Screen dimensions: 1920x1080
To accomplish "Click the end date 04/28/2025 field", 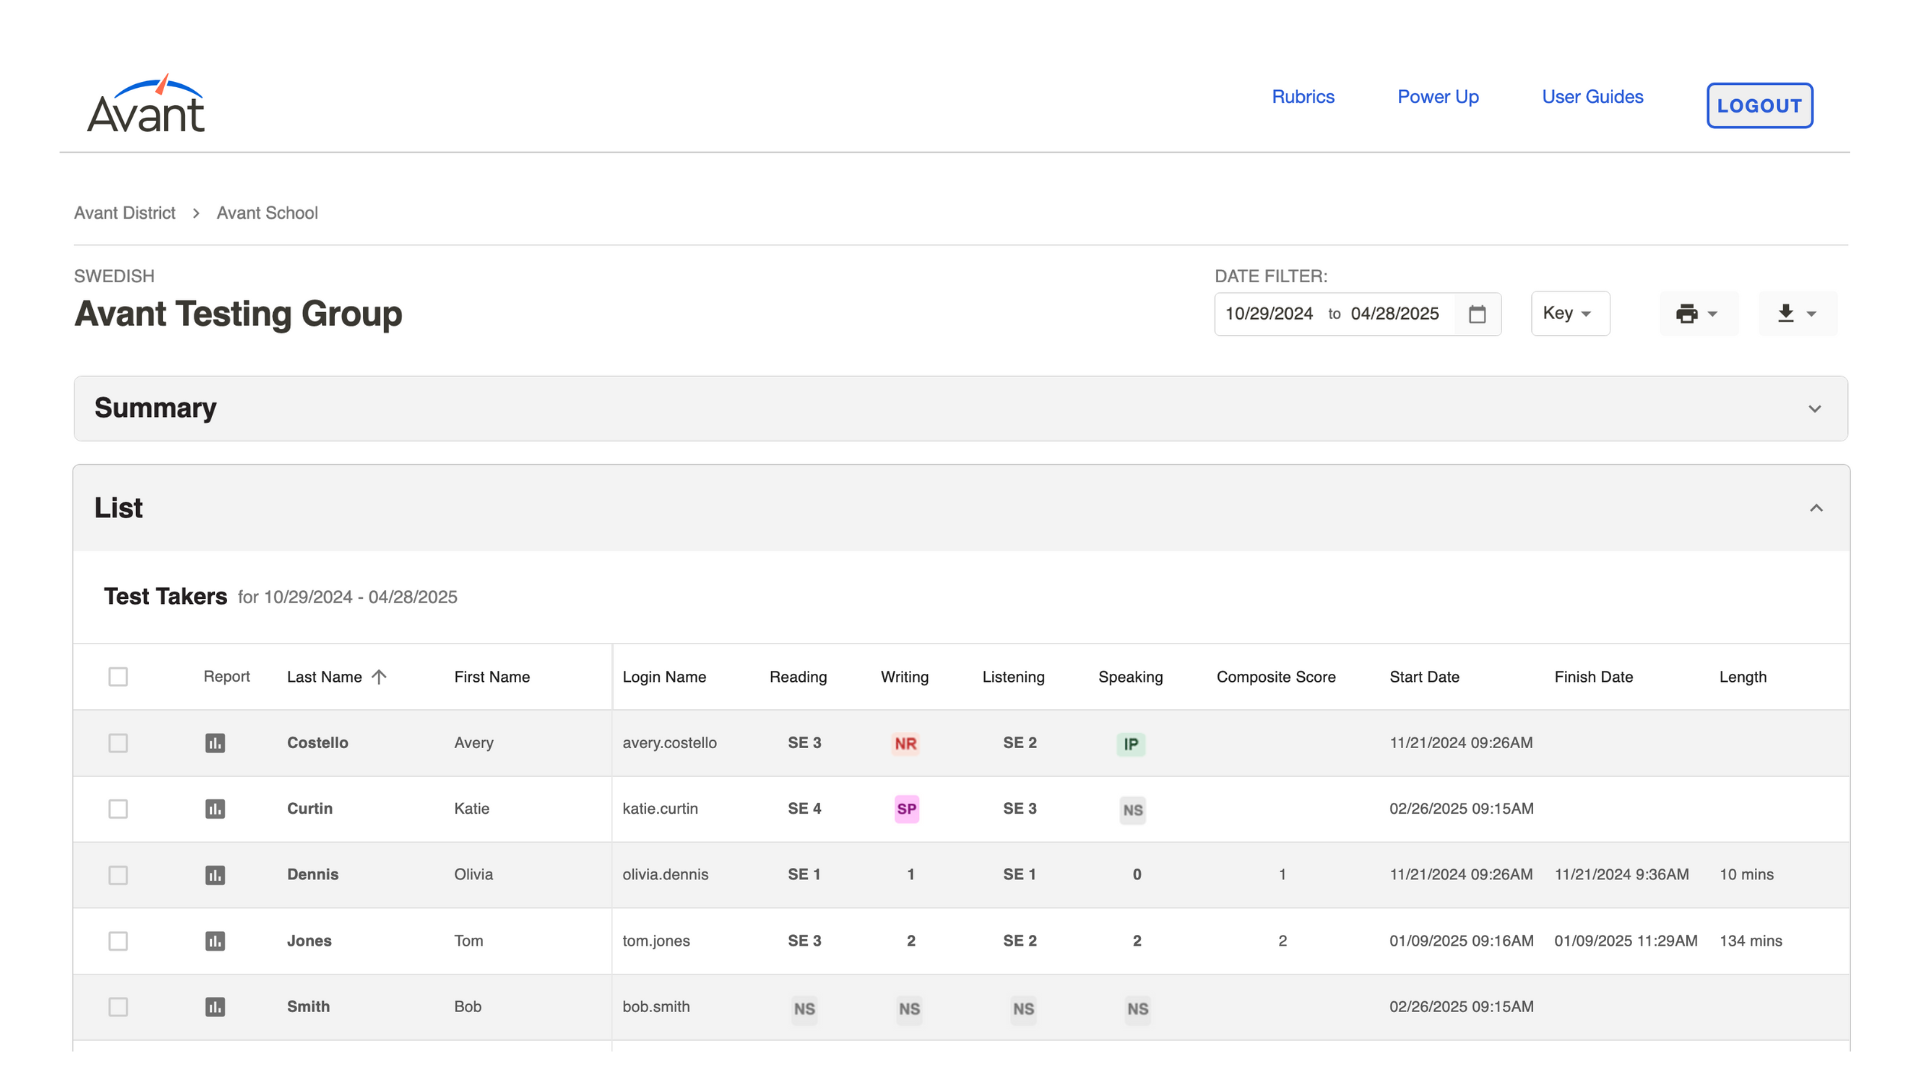I will click(1395, 314).
